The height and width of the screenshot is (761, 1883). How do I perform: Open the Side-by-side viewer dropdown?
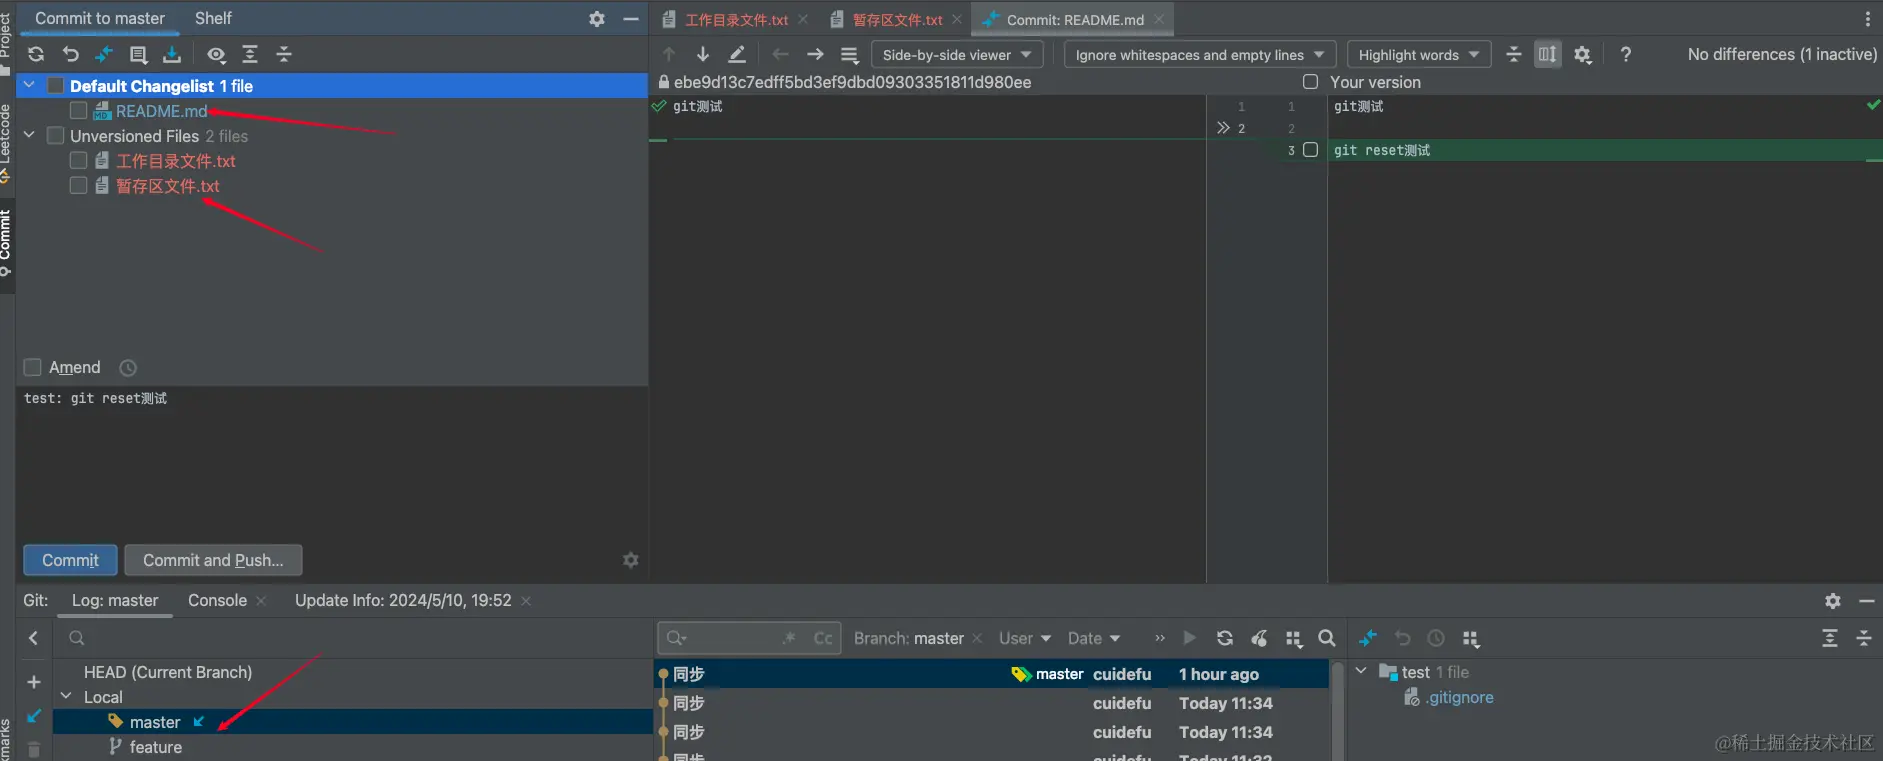pos(957,55)
